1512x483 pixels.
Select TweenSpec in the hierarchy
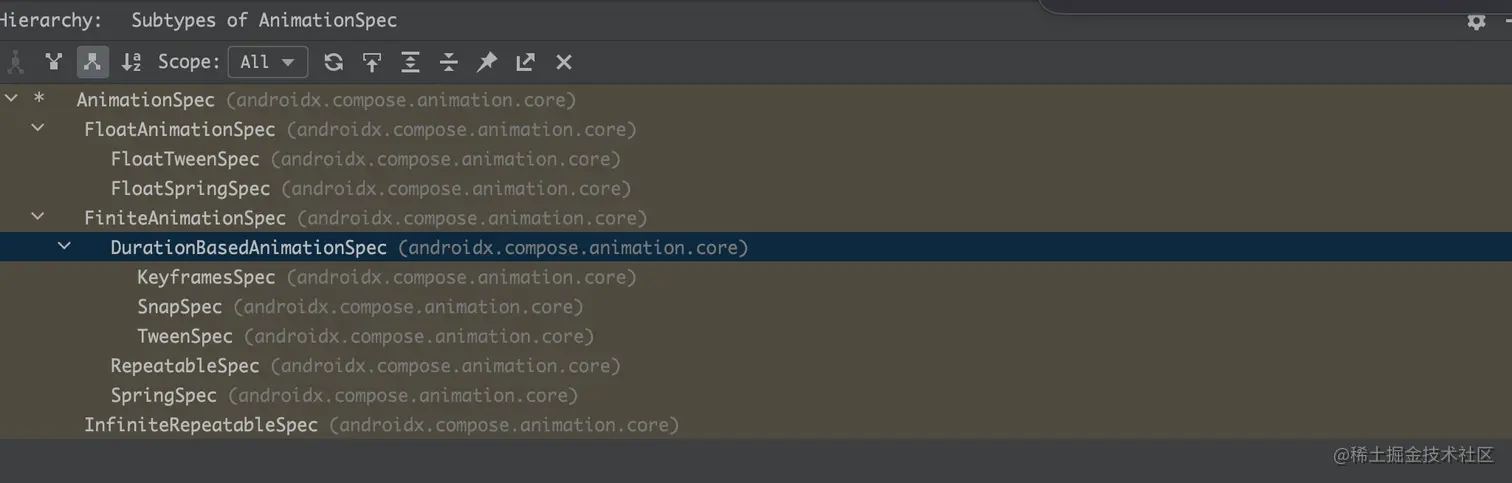[x=185, y=336]
